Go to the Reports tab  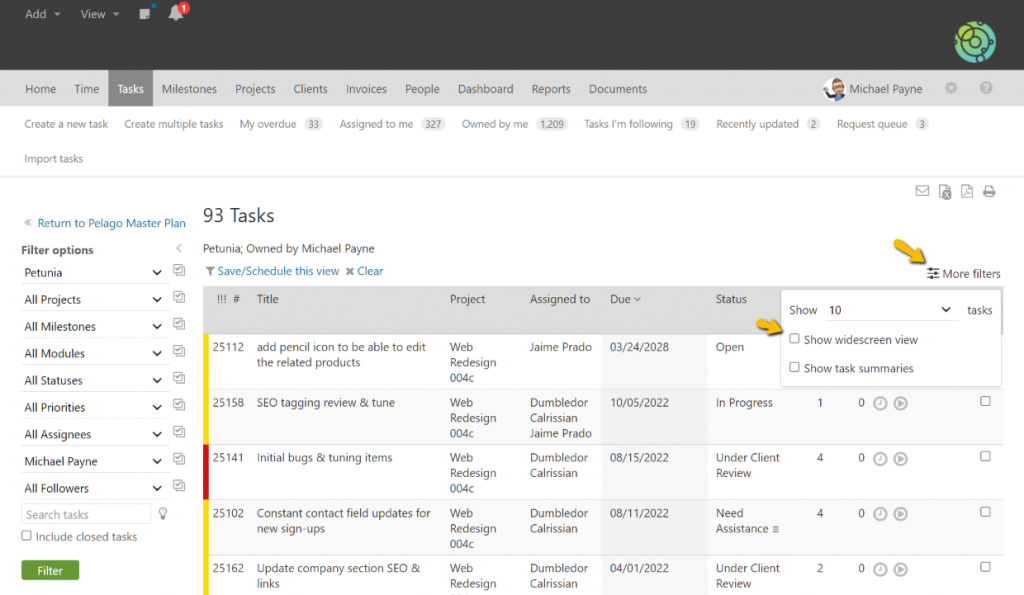click(551, 89)
